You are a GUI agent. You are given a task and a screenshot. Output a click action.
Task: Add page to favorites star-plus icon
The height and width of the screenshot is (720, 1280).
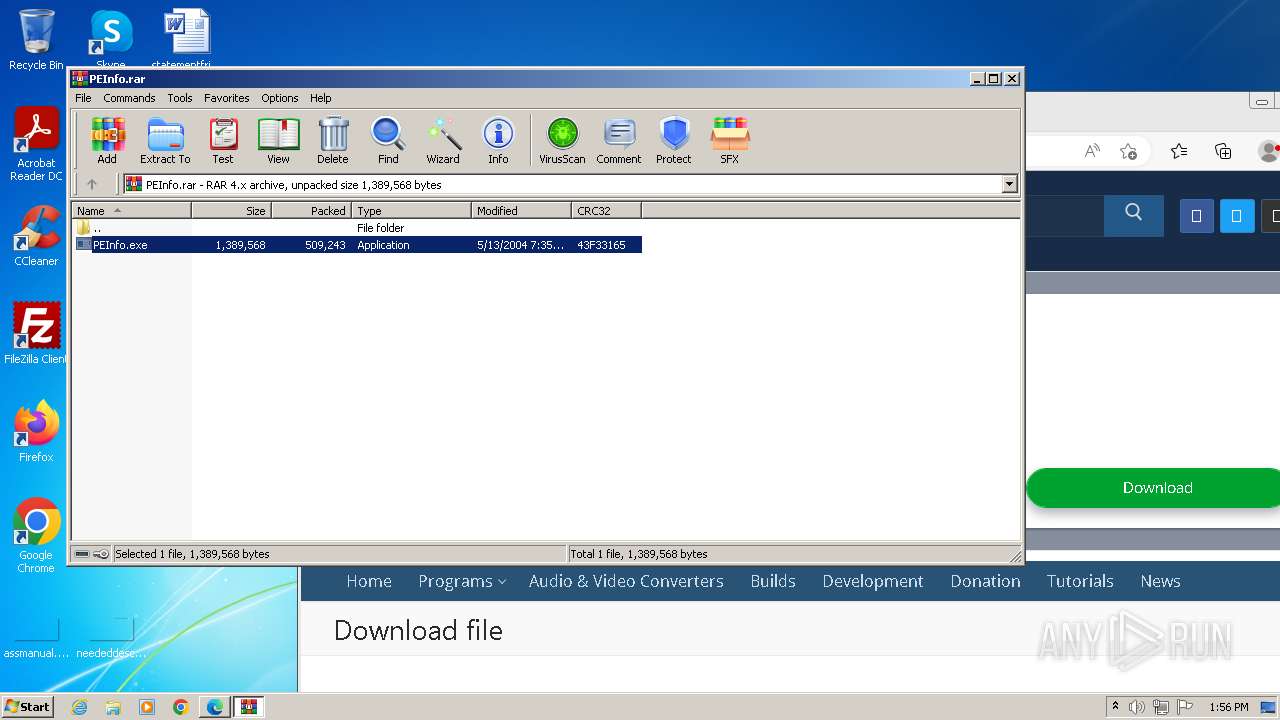1129,151
